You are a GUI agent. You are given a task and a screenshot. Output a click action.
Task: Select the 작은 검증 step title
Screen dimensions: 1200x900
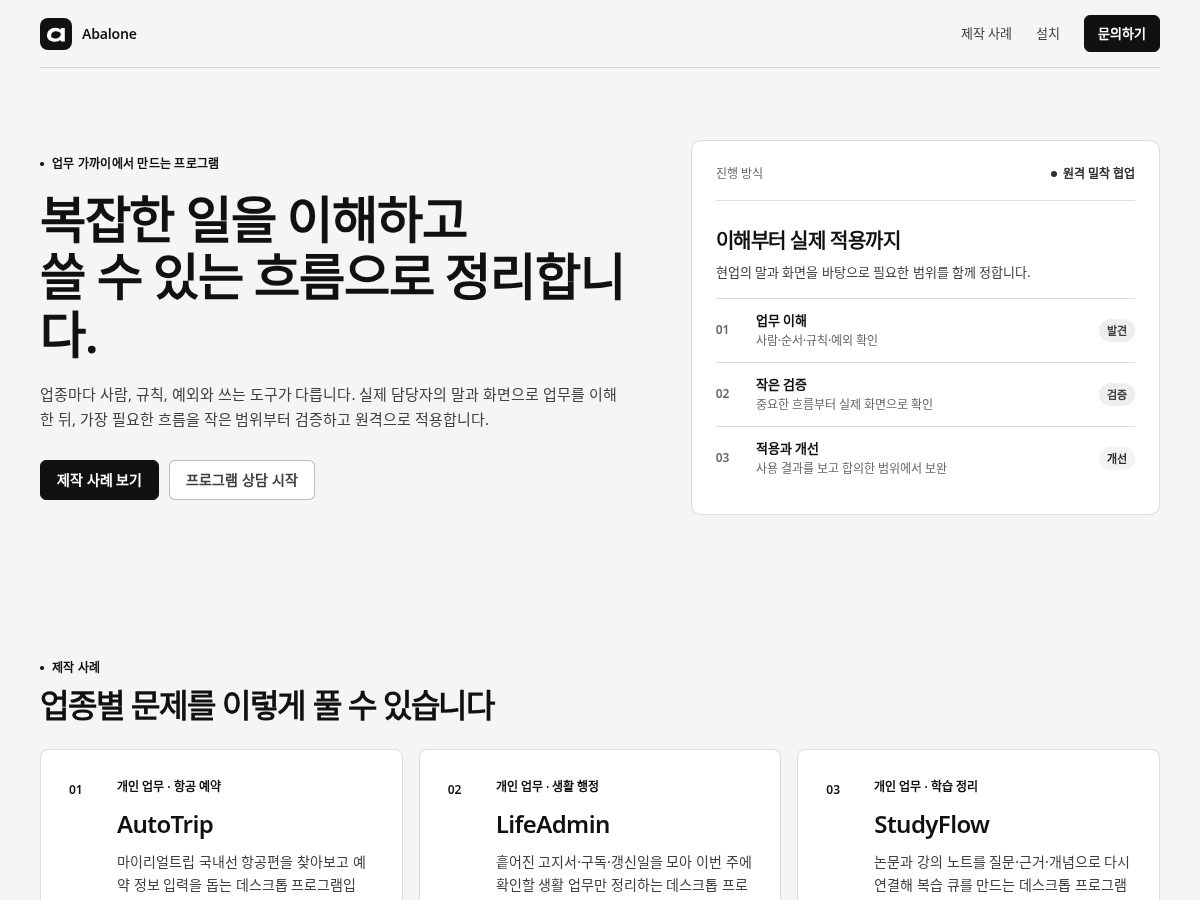[x=781, y=385]
